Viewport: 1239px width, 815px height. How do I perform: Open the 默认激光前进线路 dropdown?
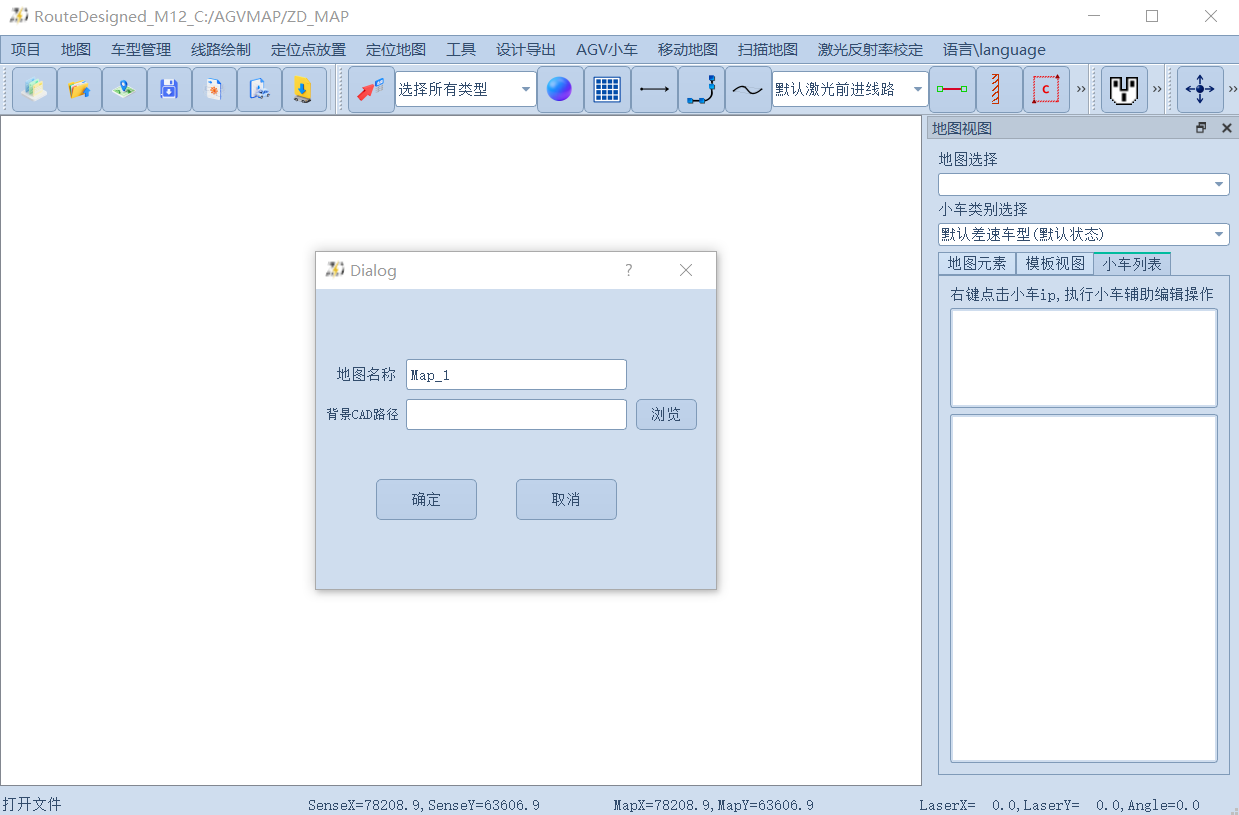850,90
